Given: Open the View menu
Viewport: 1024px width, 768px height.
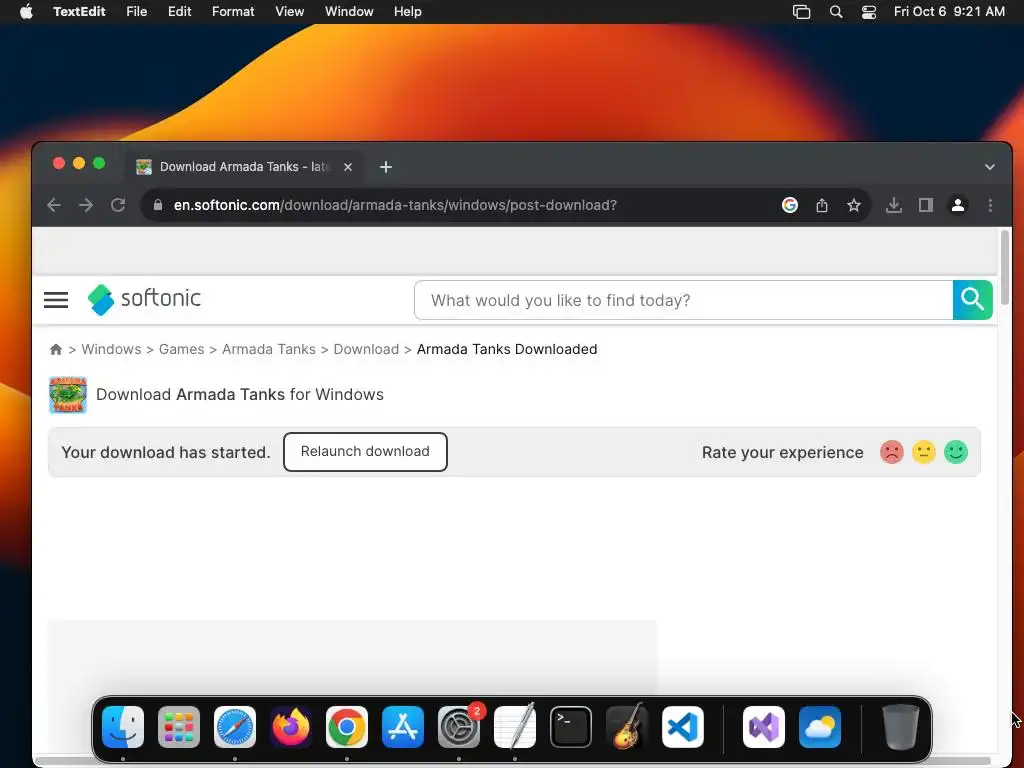Looking at the screenshot, I should coord(289,11).
